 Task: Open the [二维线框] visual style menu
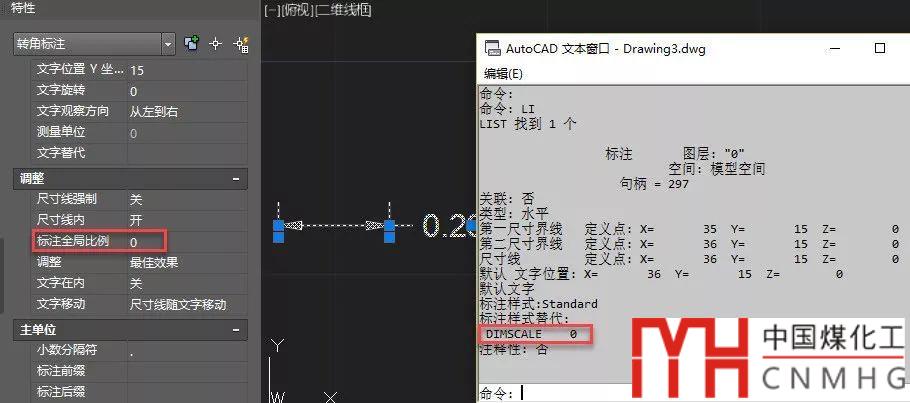342,10
